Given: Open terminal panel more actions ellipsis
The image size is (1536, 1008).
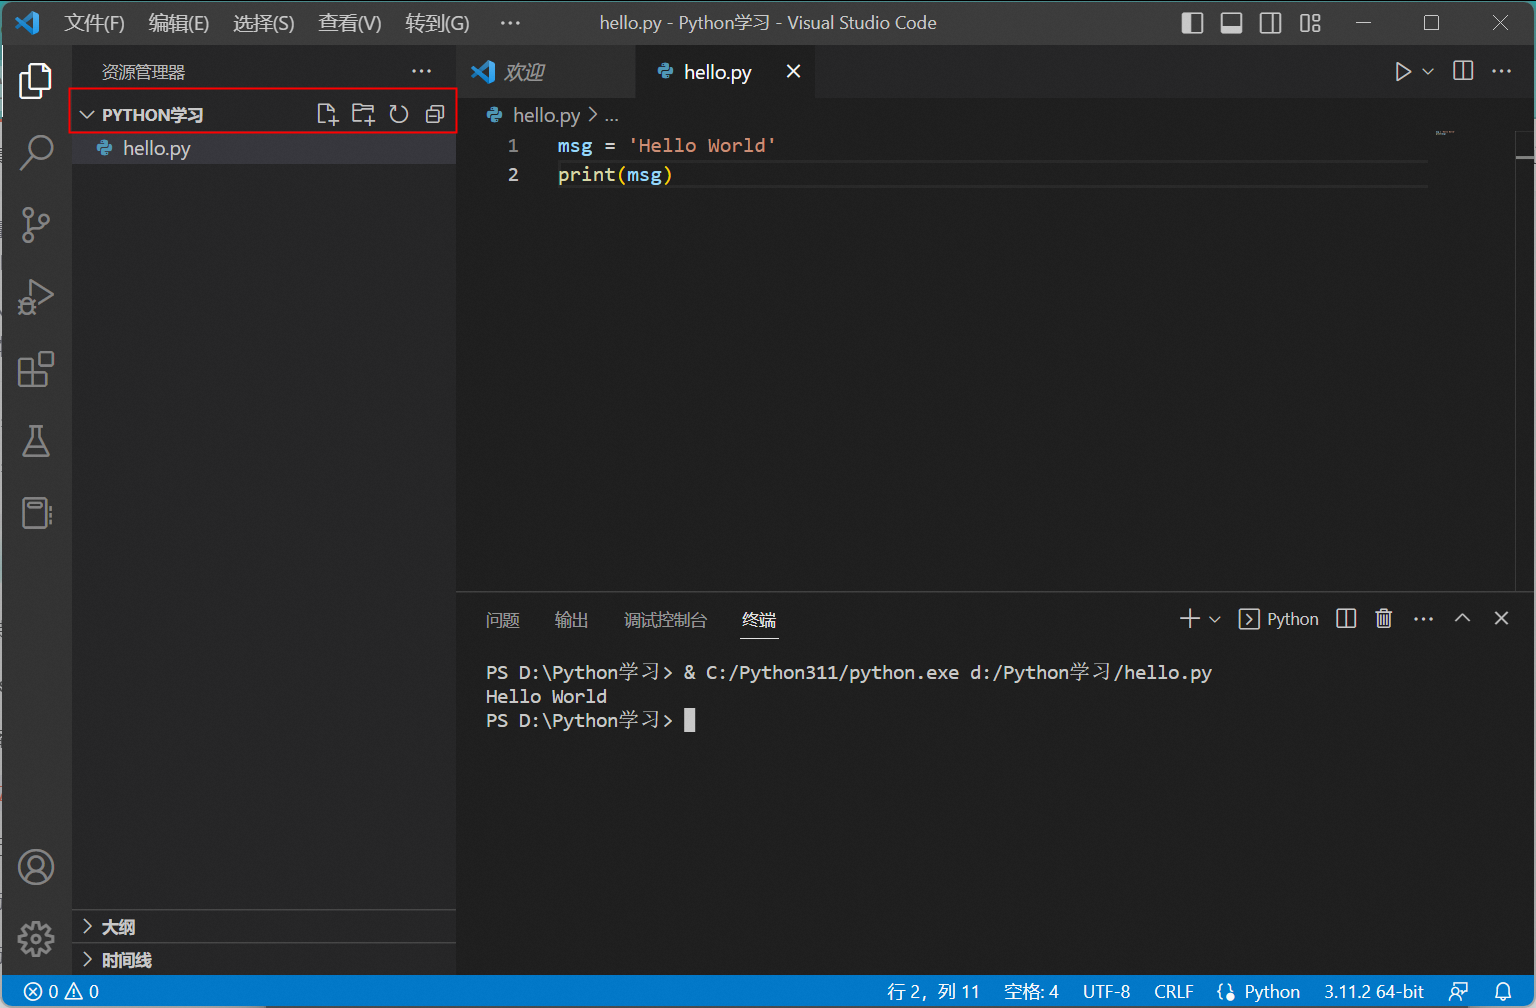Looking at the screenshot, I should click(1424, 619).
